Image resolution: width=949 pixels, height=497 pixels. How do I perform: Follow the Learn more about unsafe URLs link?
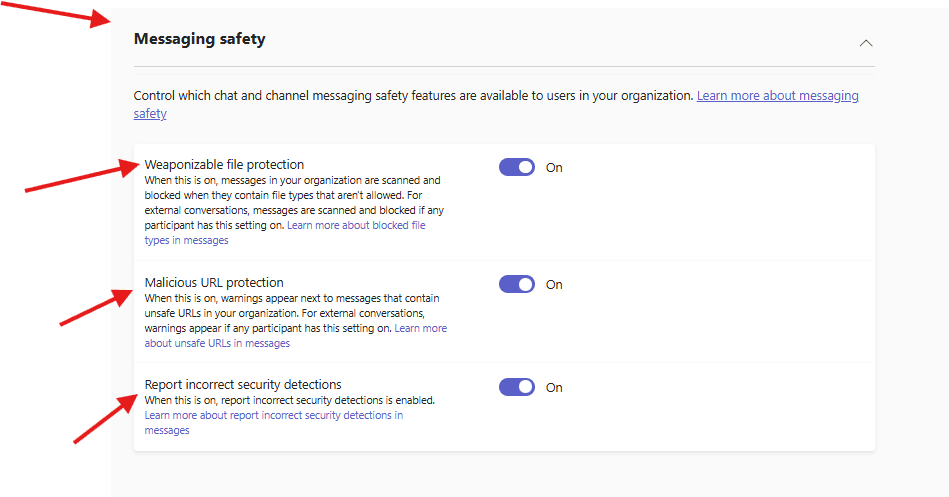pos(420,328)
